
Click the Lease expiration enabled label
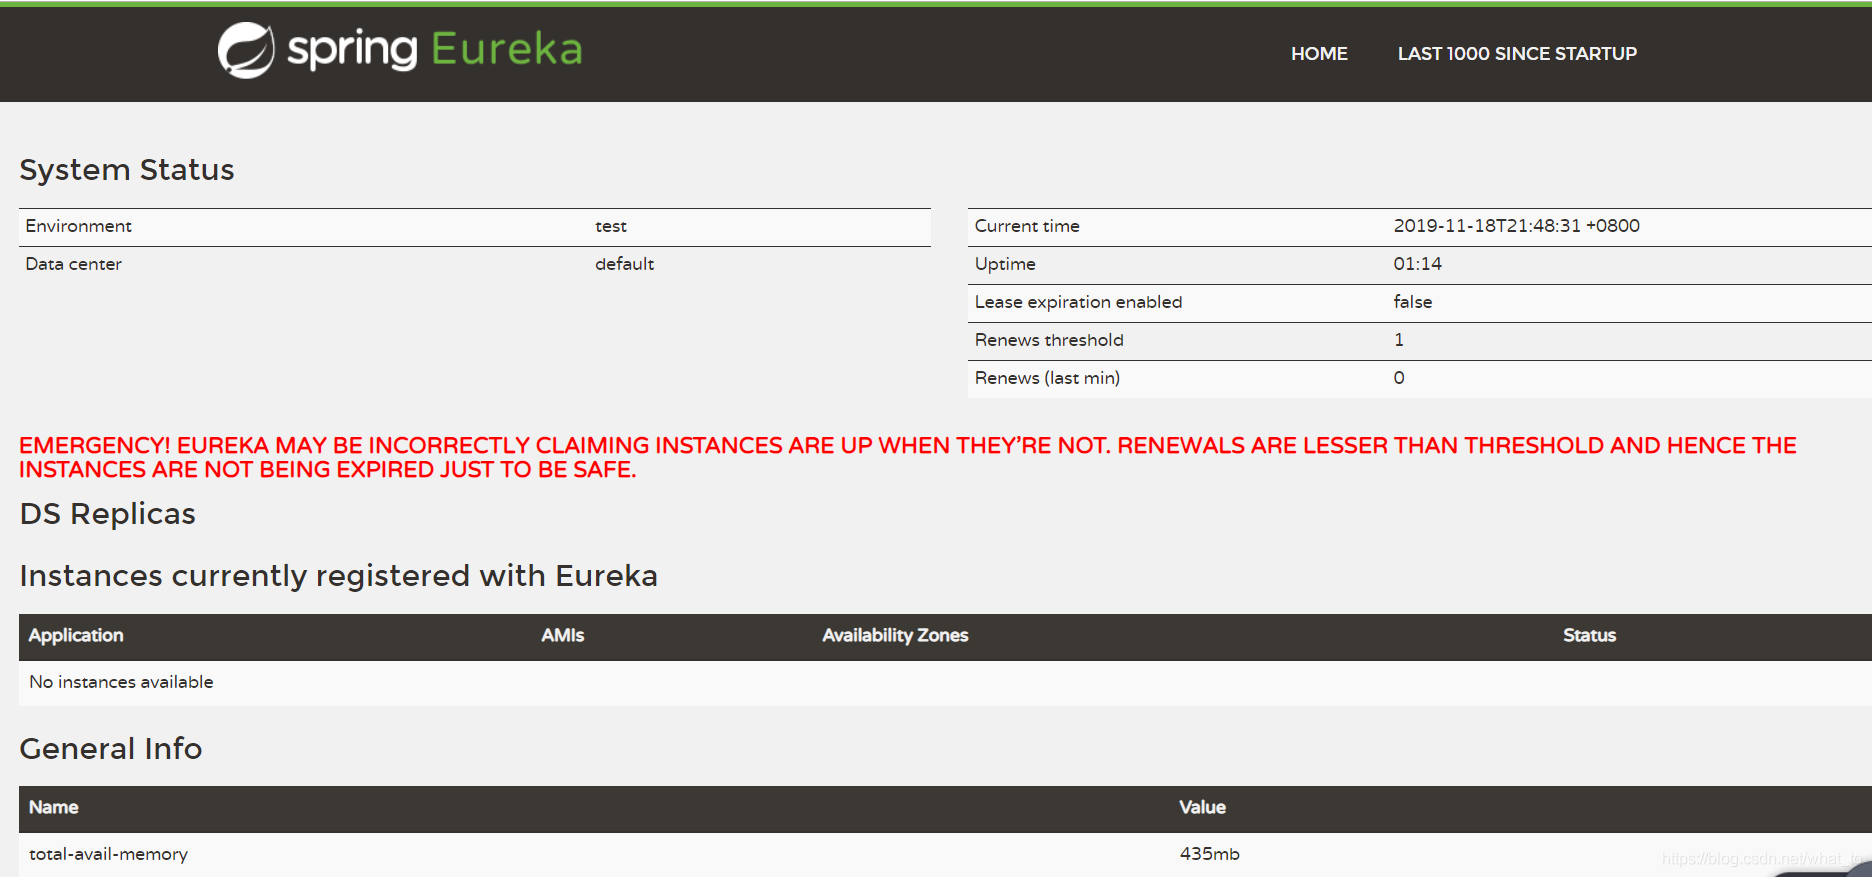[1078, 302]
